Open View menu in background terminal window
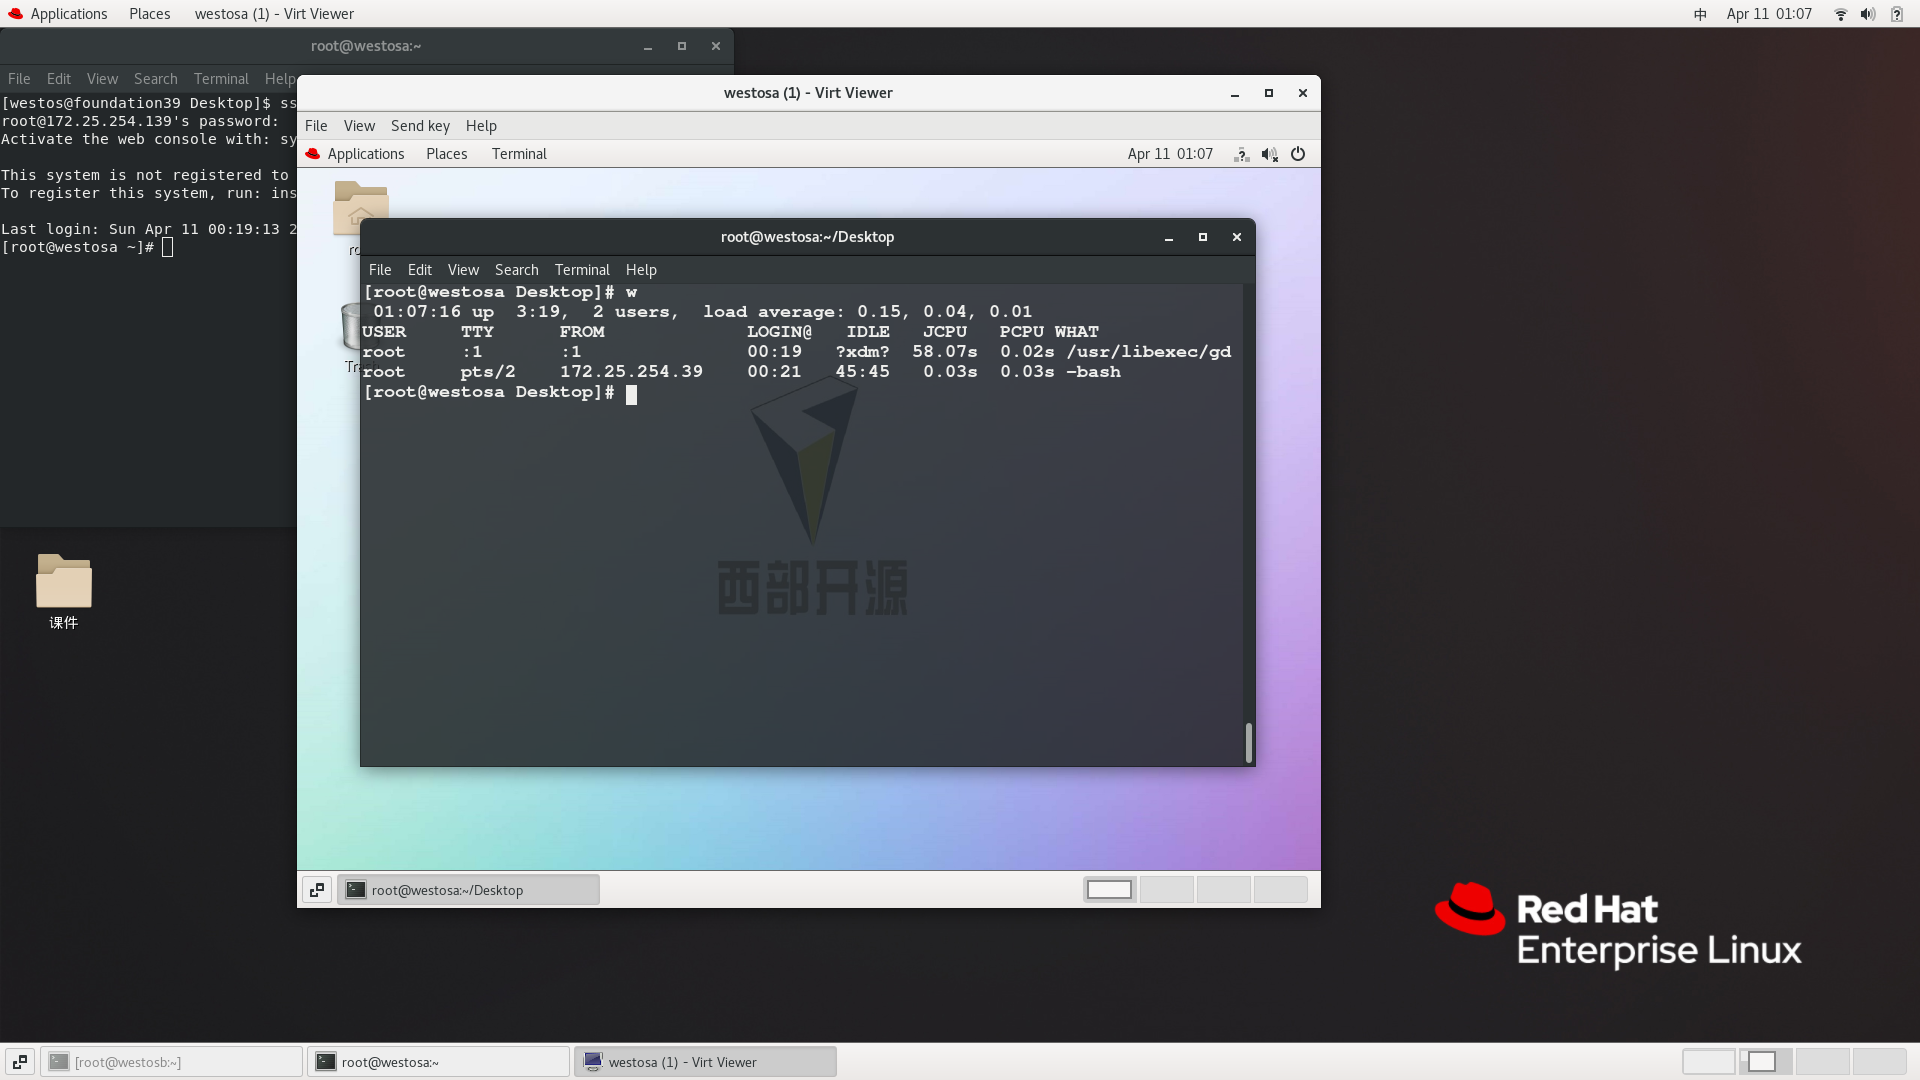 pos(102,79)
